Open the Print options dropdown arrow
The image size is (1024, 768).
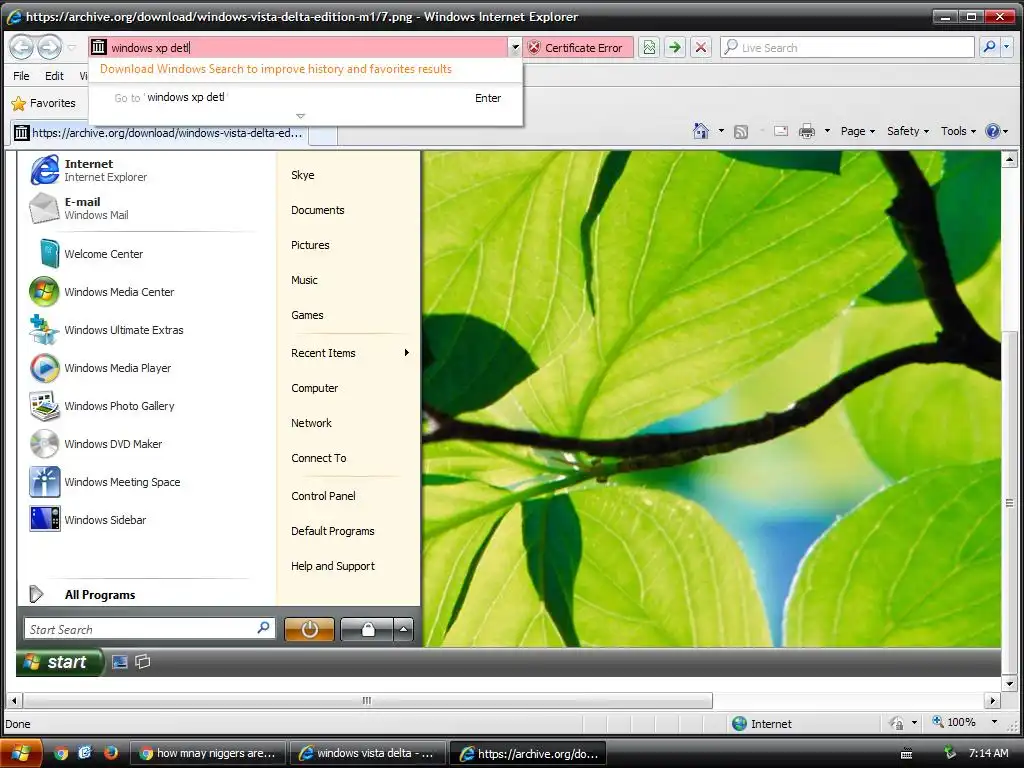tap(827, 131)
